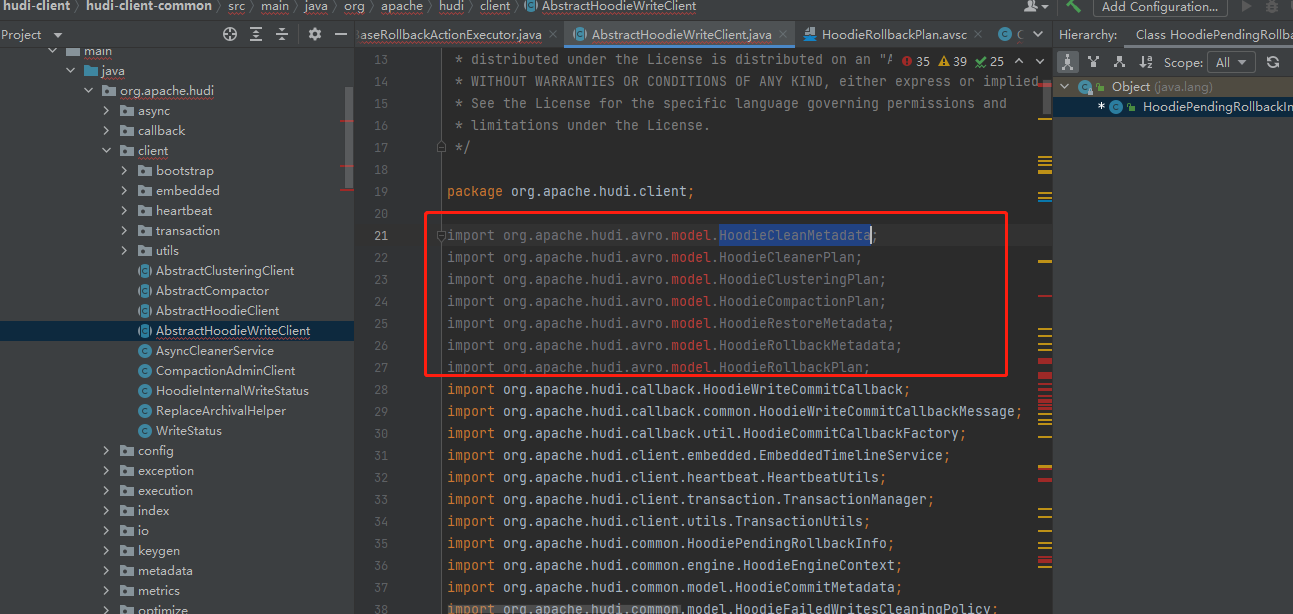This screenshot has width=1293, height=614.
Task: Close the BaseRollbackActionExecutor.java tab
Action: 554,35
